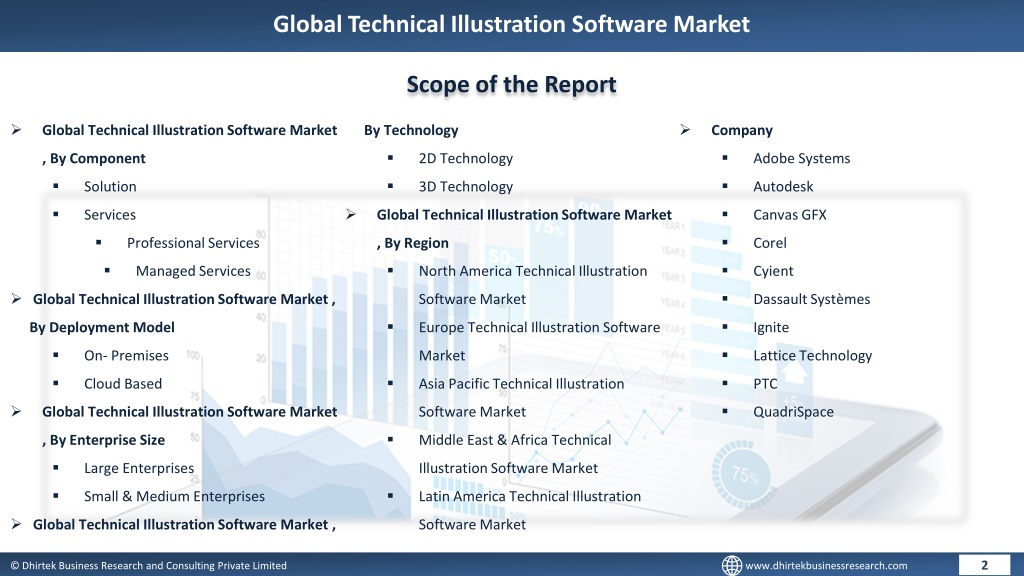Select "Adobe Systems" in the company list

coord(802,158)
